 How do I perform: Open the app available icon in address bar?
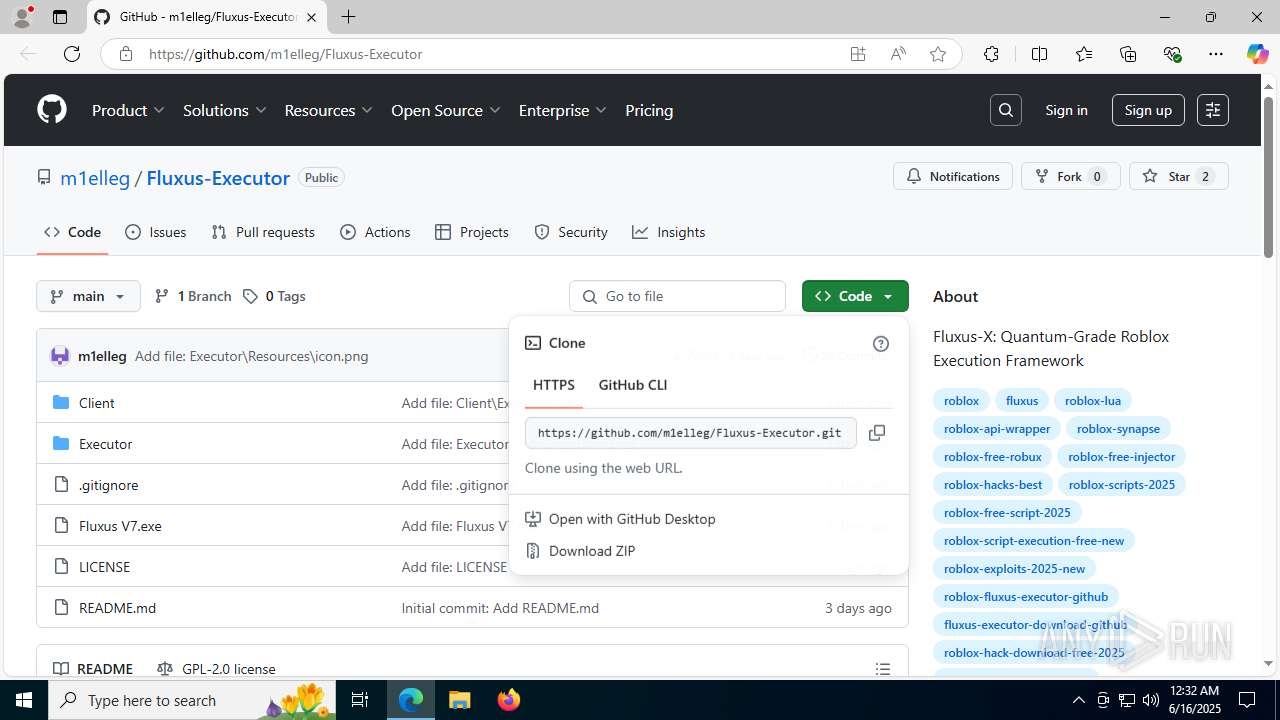[x=858, y=54]
